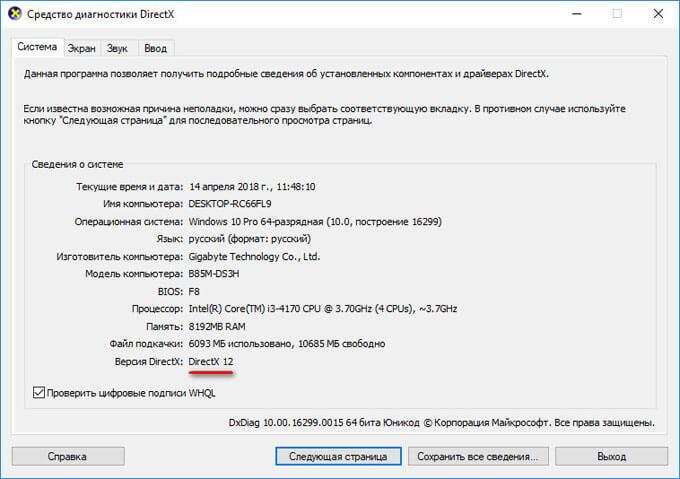680x479 pixels.
Task: Click the Следующая страница button
Action: 338,456
